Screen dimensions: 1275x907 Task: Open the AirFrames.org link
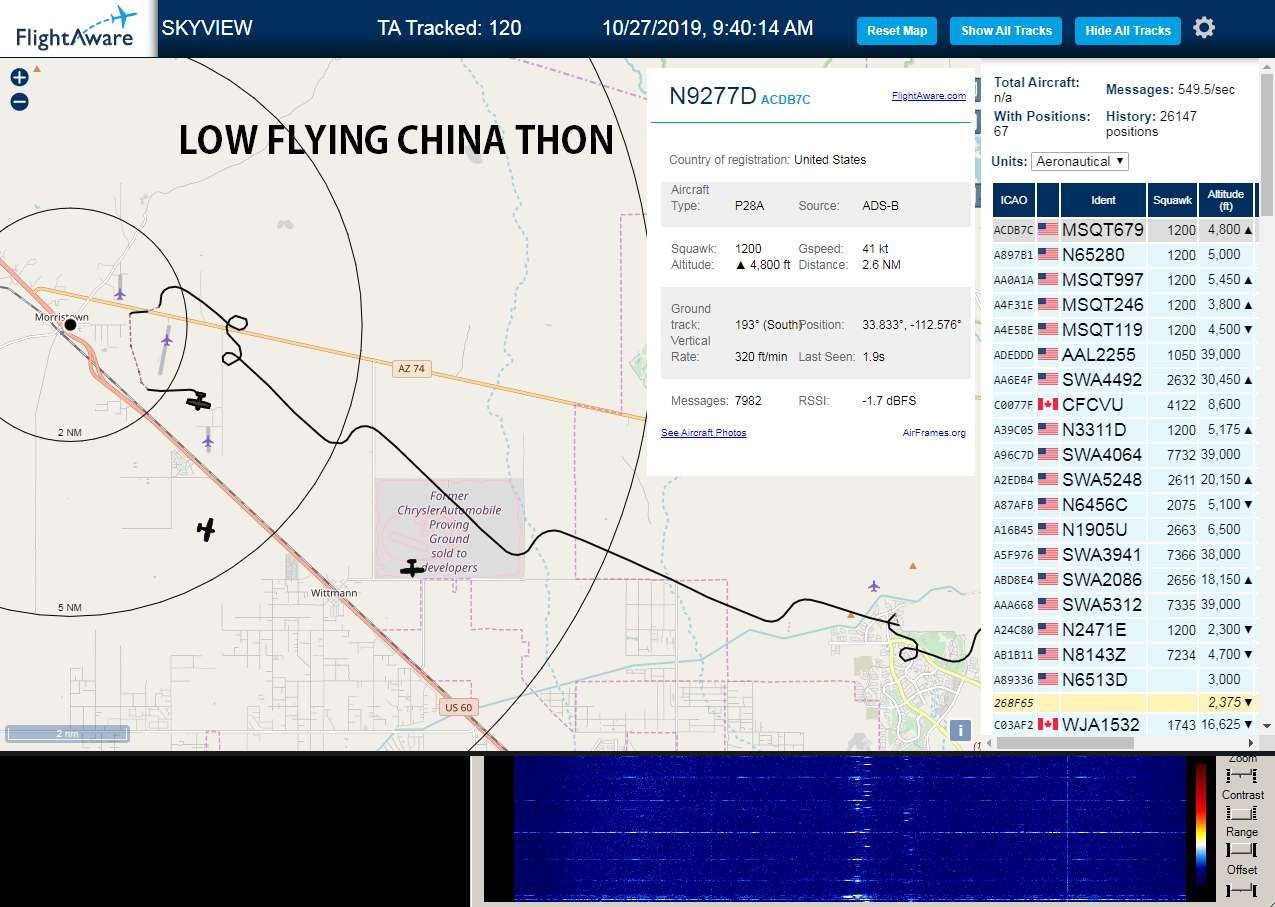[934, 433]
